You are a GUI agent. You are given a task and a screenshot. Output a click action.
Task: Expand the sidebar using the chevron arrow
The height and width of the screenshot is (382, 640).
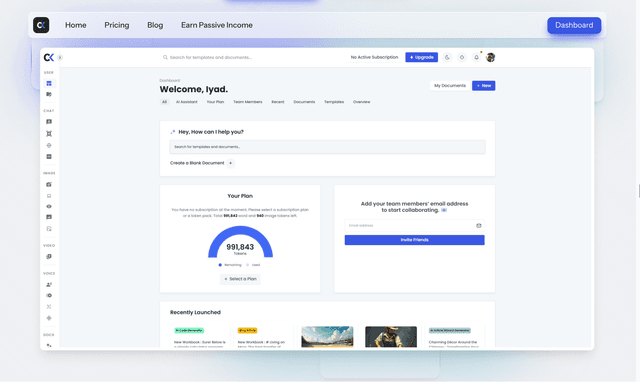click(x=60, y=58)
